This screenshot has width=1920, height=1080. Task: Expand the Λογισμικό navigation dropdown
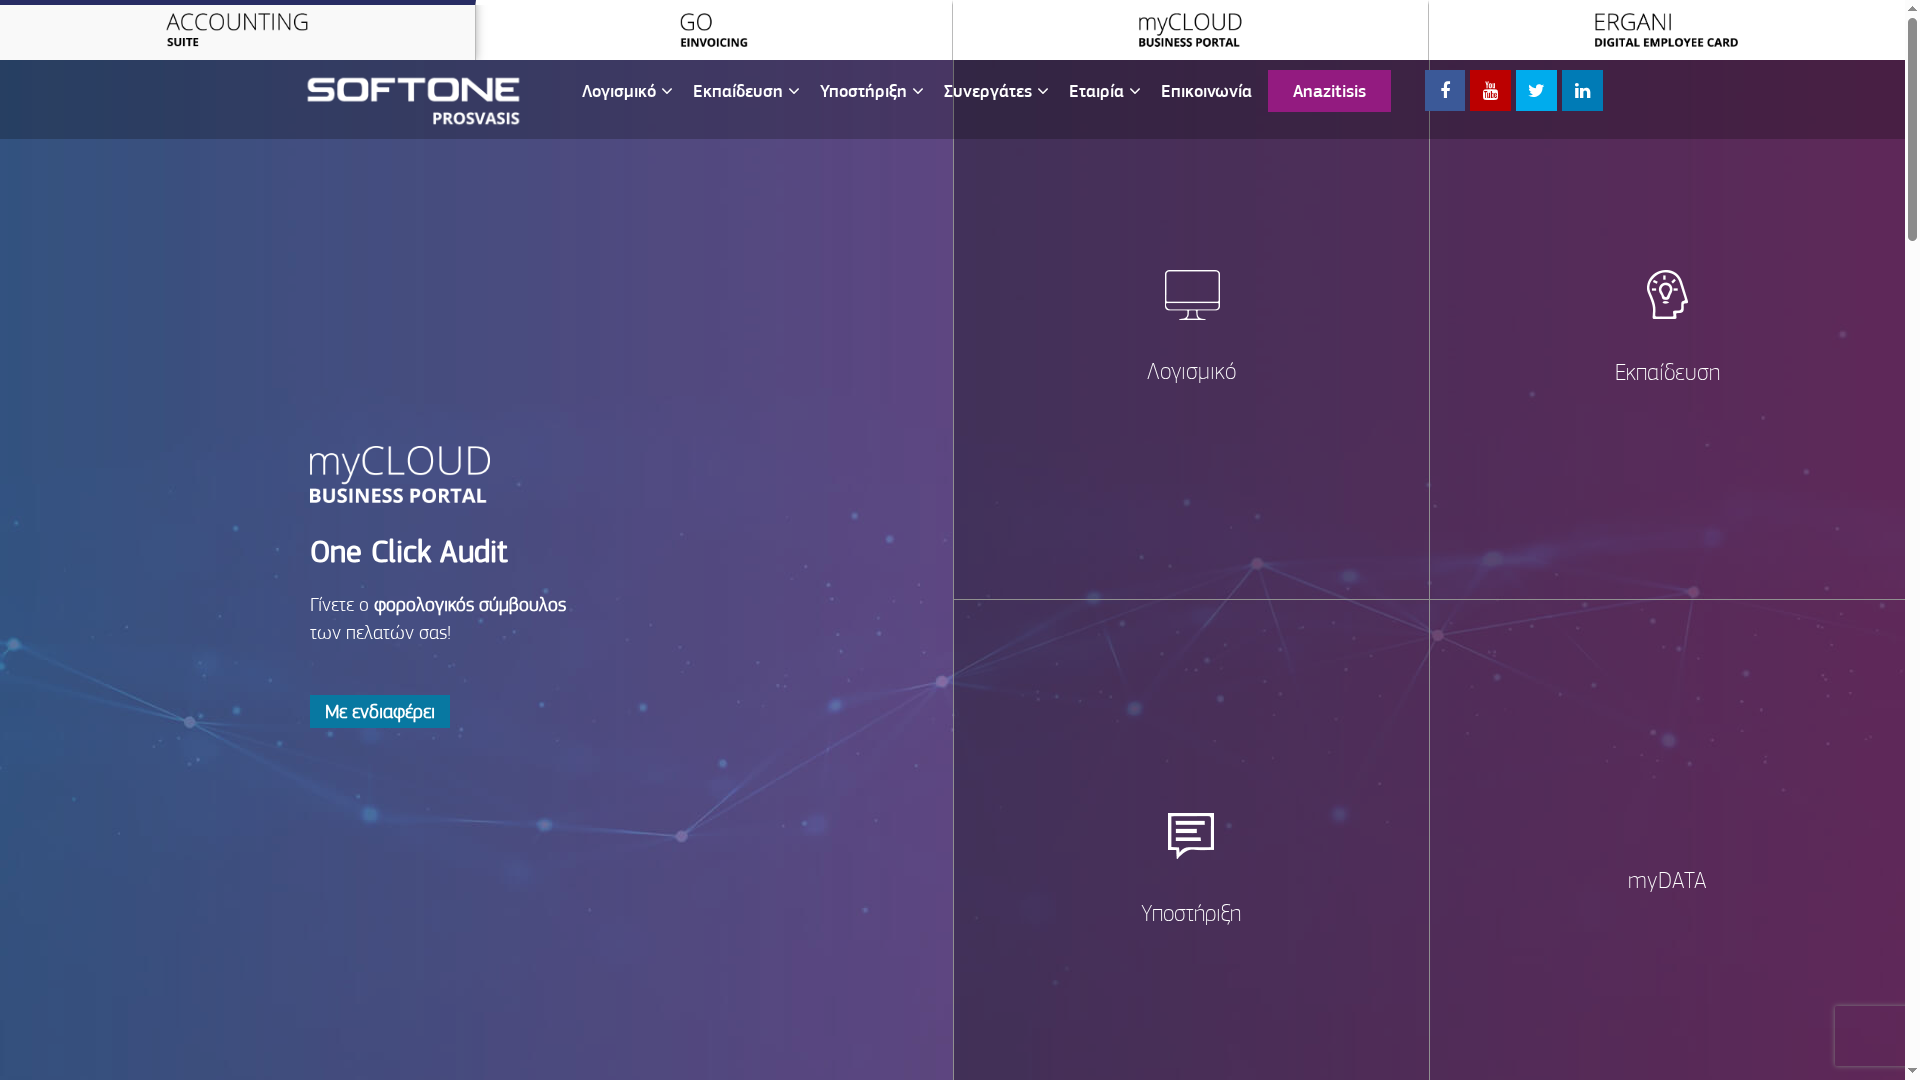627,91
